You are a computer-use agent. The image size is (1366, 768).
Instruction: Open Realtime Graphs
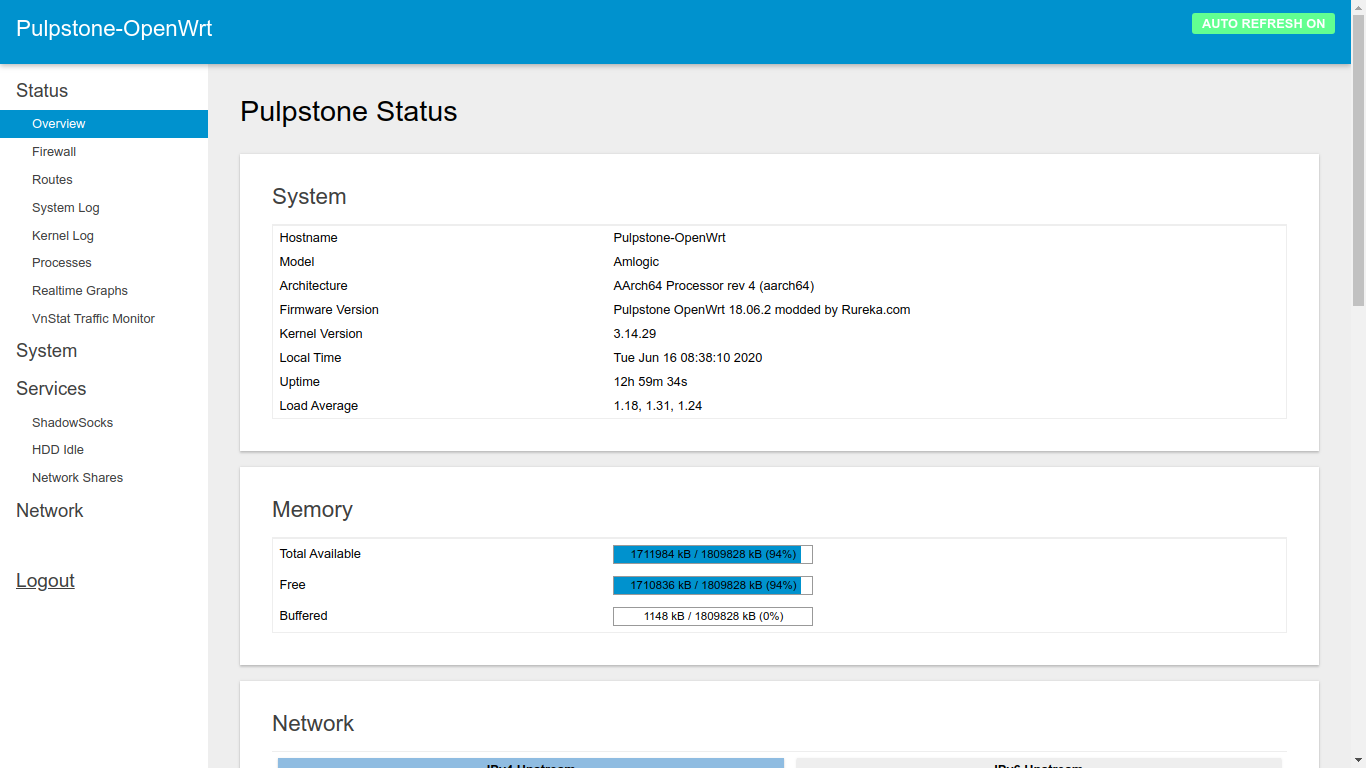(80, 291)
